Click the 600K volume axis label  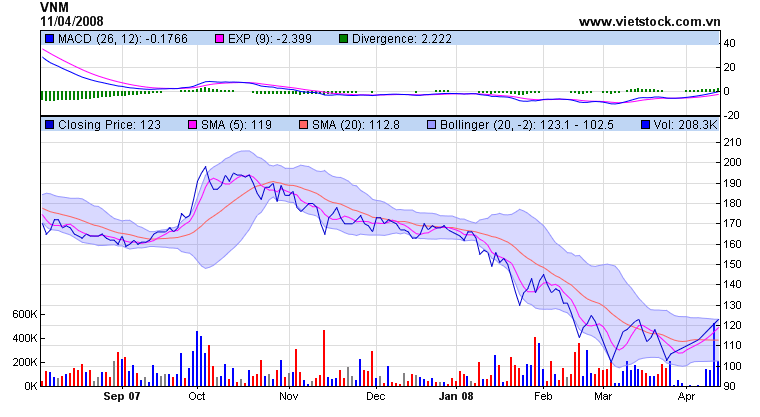[x=21, y=314]
